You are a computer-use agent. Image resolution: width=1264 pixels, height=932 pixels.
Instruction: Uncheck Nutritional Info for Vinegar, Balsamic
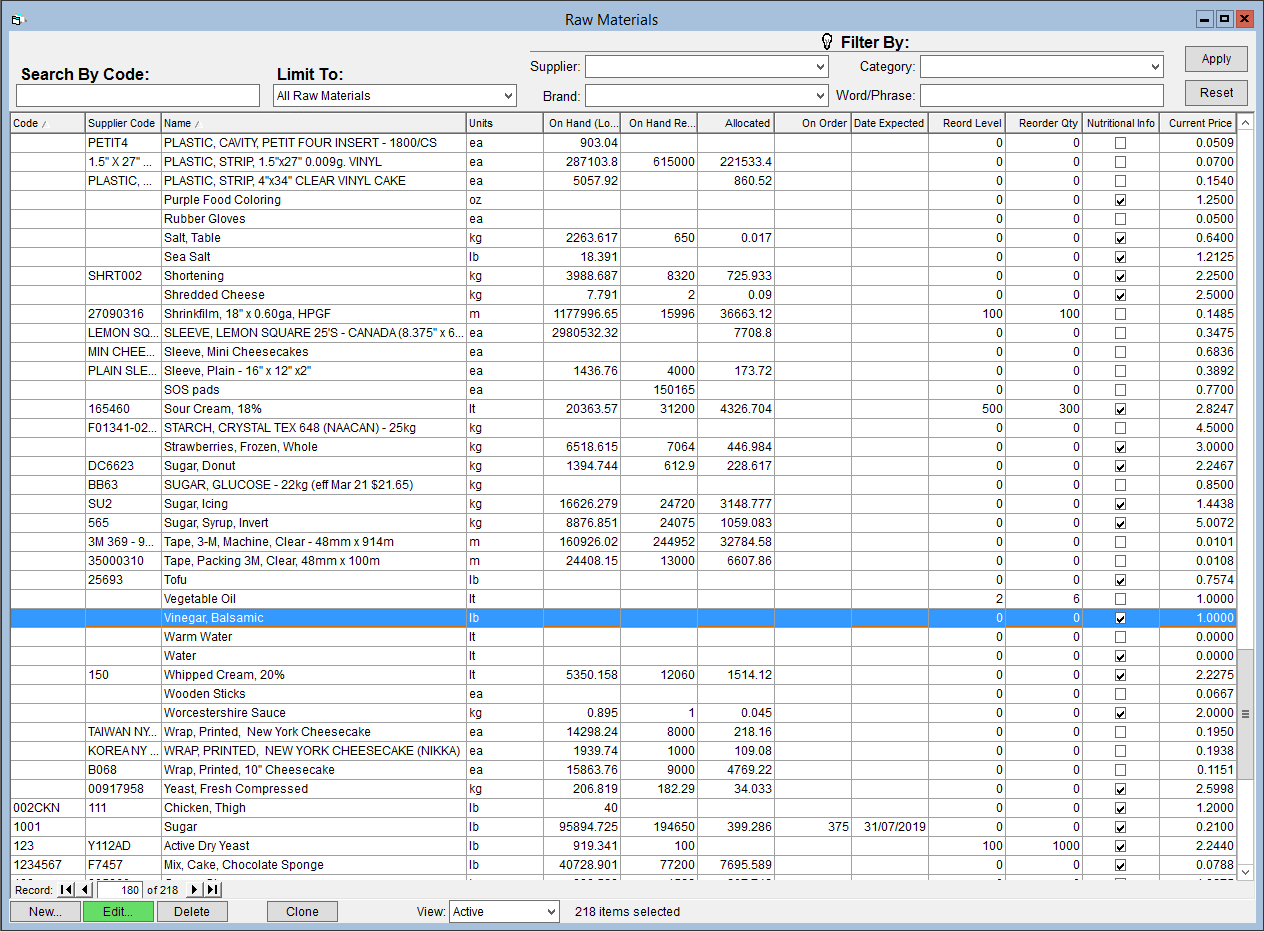(x=1121, y=618)
